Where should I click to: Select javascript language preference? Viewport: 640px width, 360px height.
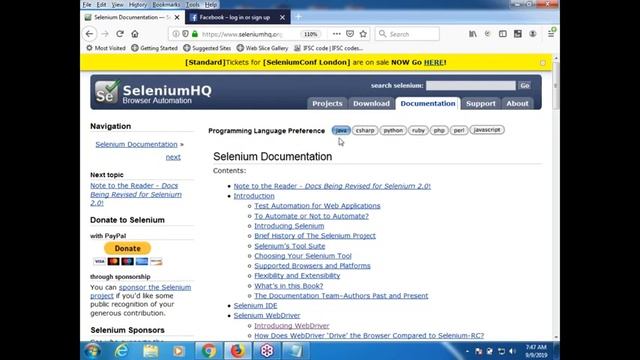[x=487, y=130]
